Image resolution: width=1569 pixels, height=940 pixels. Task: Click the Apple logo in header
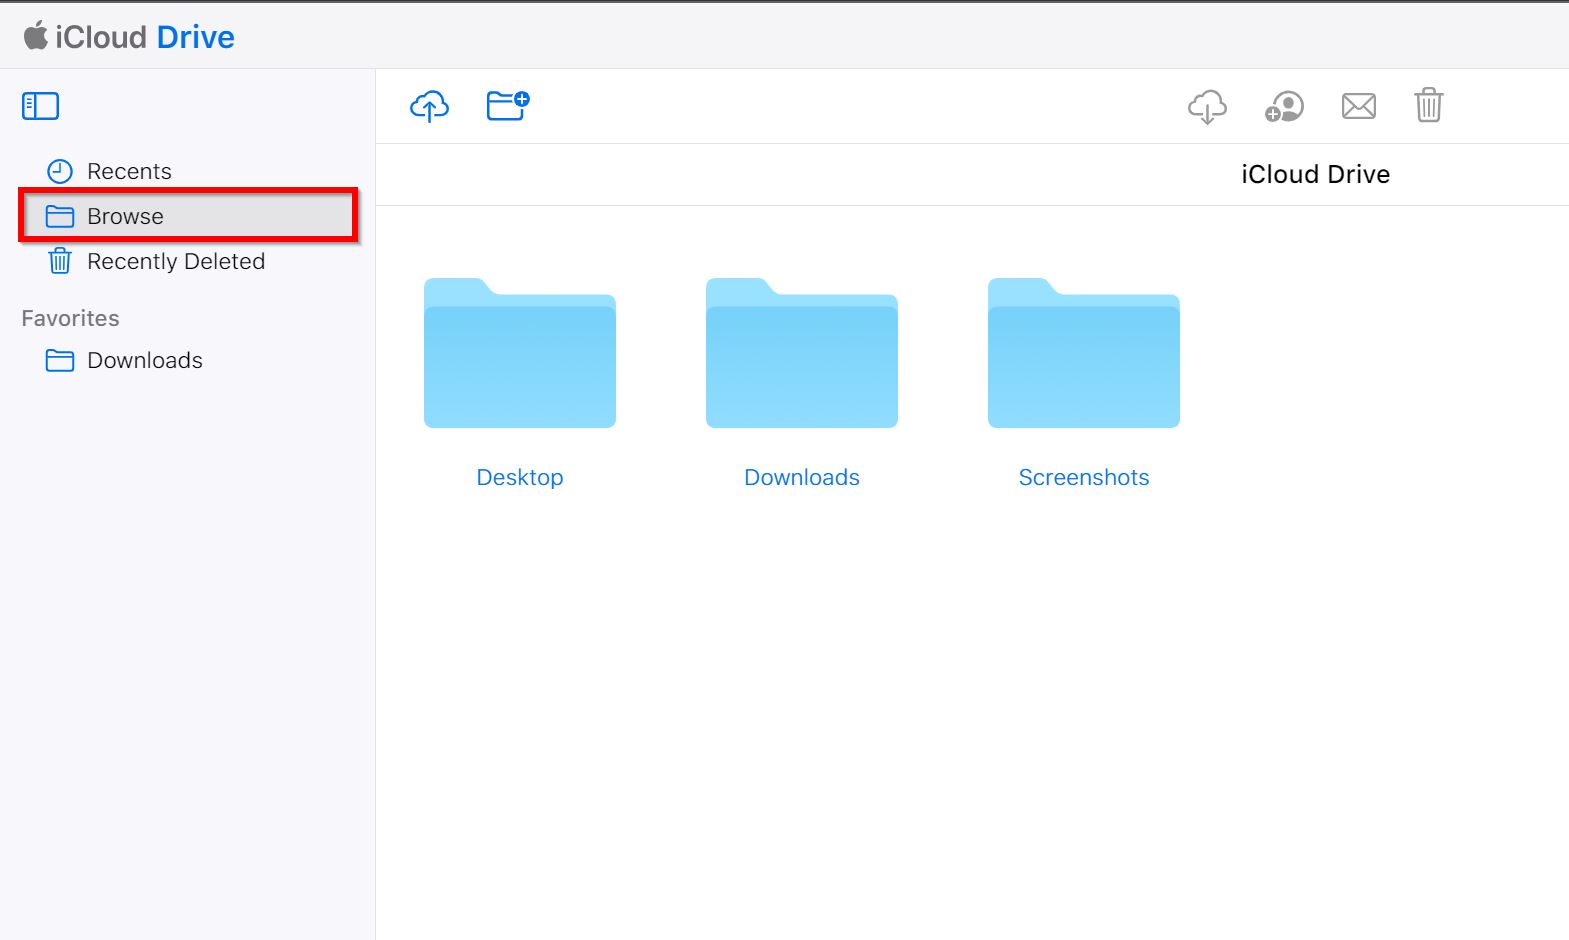click(x=36, y=36)
